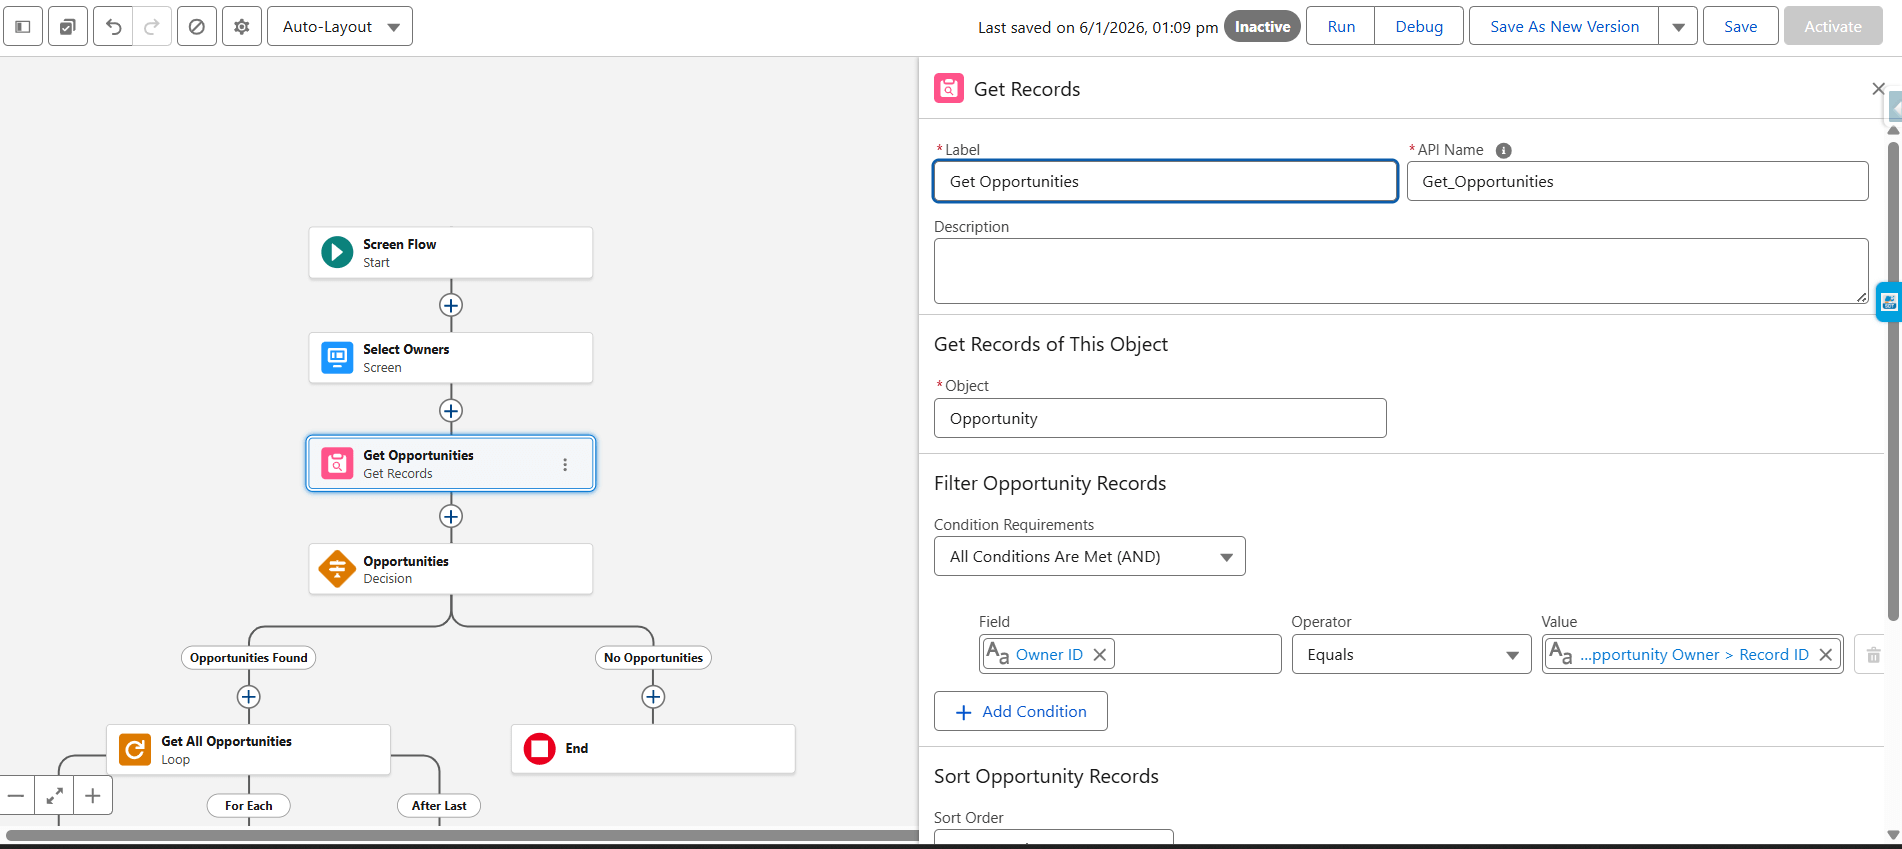The image size is (1902, 849).
Task: Expand Save As New Version arrow menu
Action: [1678, 27]
